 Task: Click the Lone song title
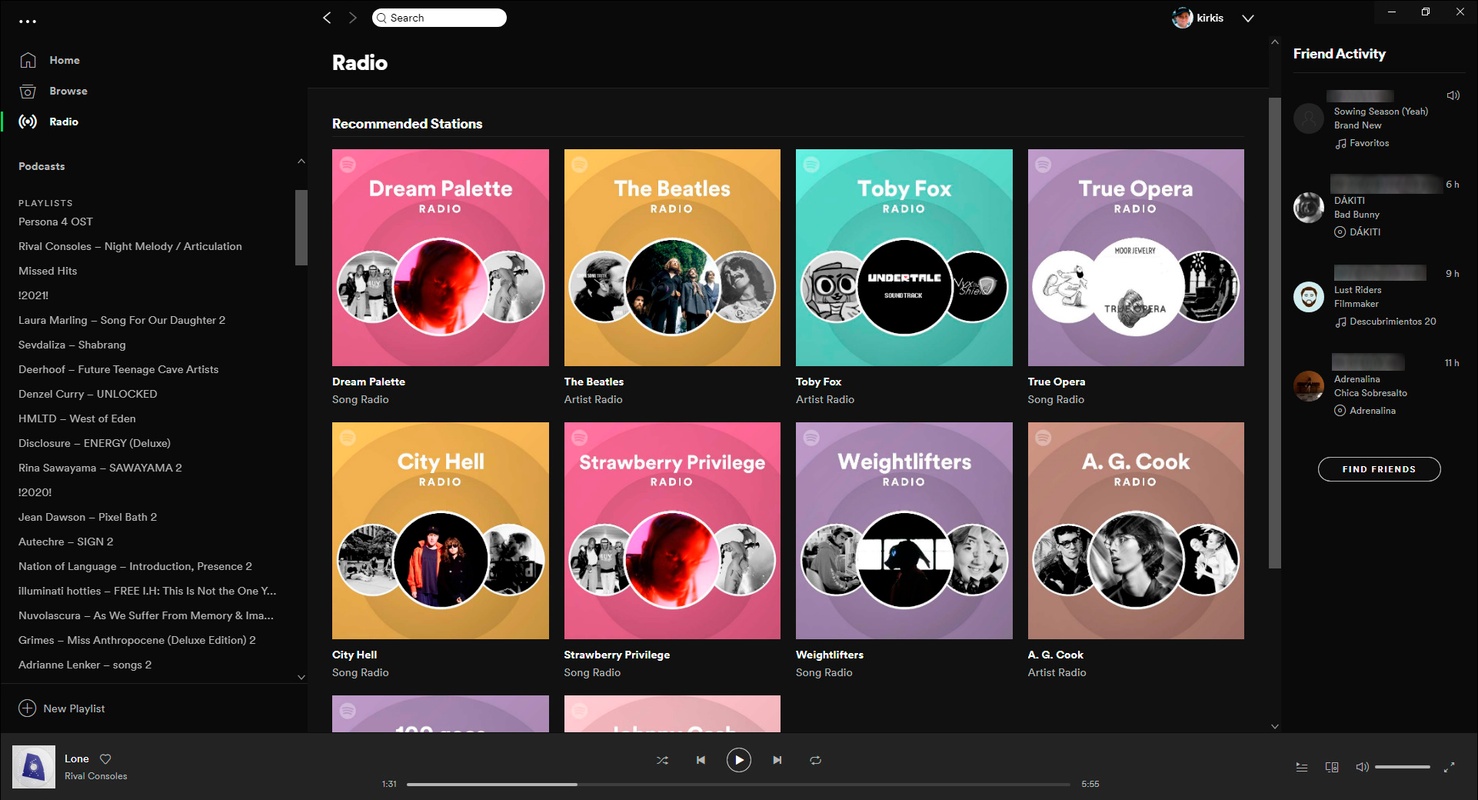click(x=77, y=759)
